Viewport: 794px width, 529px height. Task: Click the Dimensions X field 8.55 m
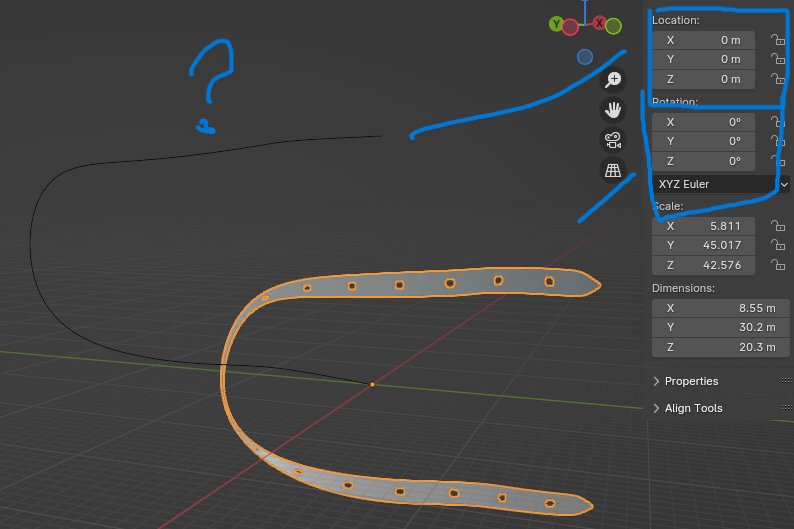[721, 308]
